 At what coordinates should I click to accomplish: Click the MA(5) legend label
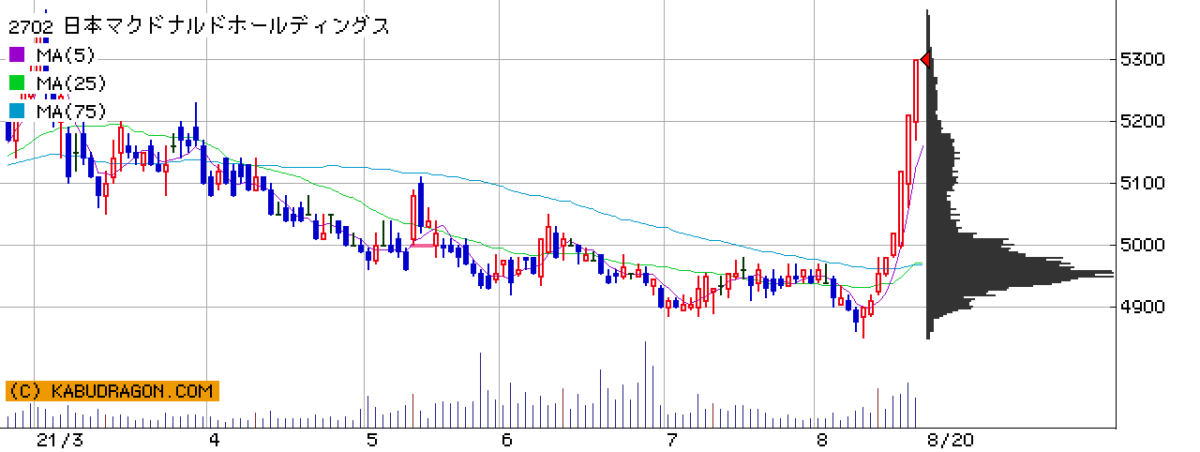click(x=64, y=54)
